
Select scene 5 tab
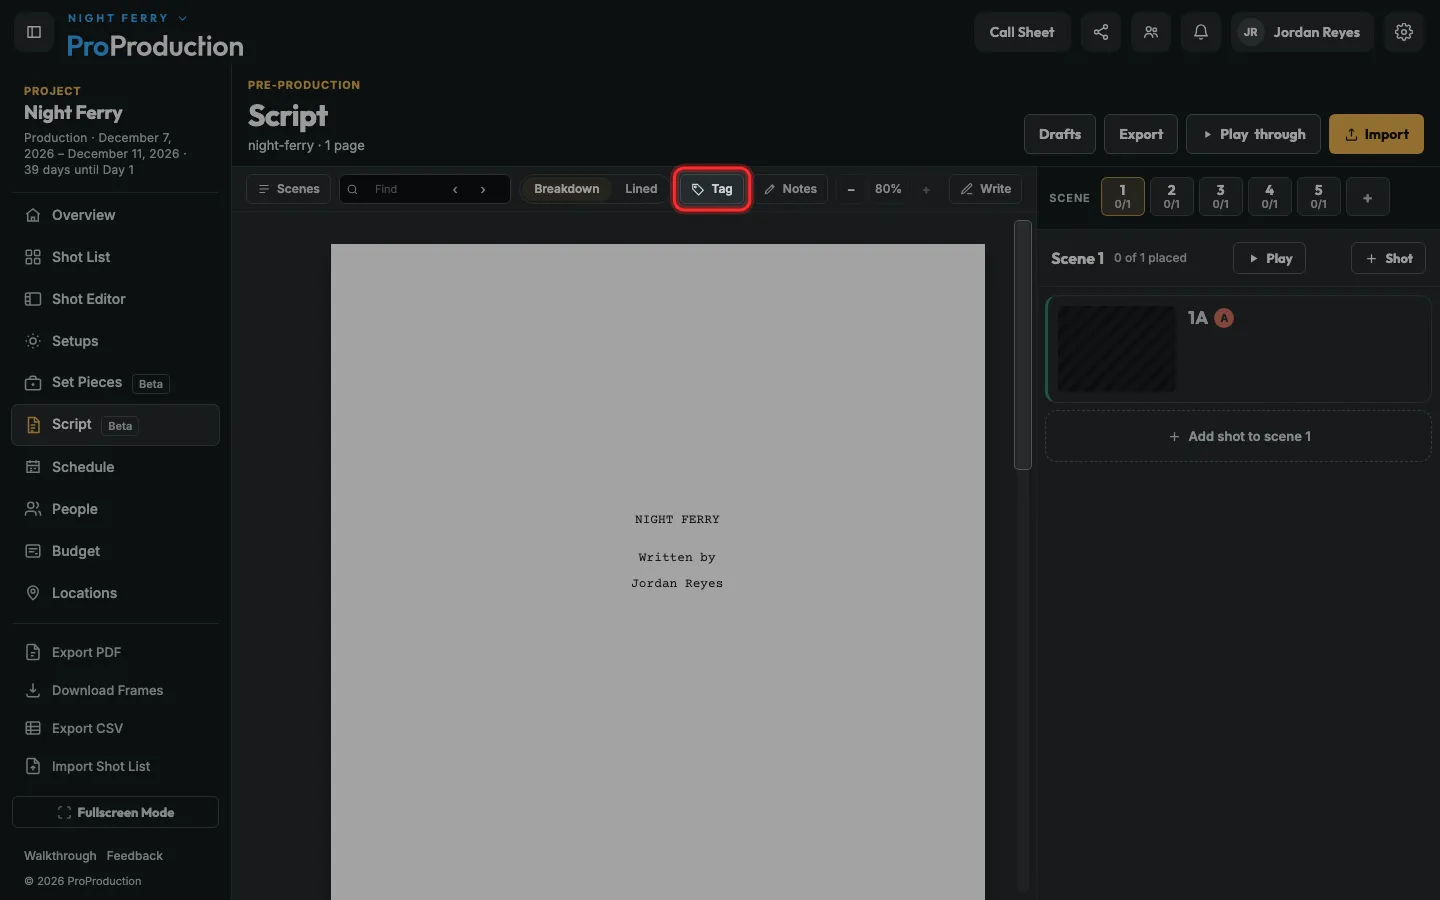(x=1318, y=197)
